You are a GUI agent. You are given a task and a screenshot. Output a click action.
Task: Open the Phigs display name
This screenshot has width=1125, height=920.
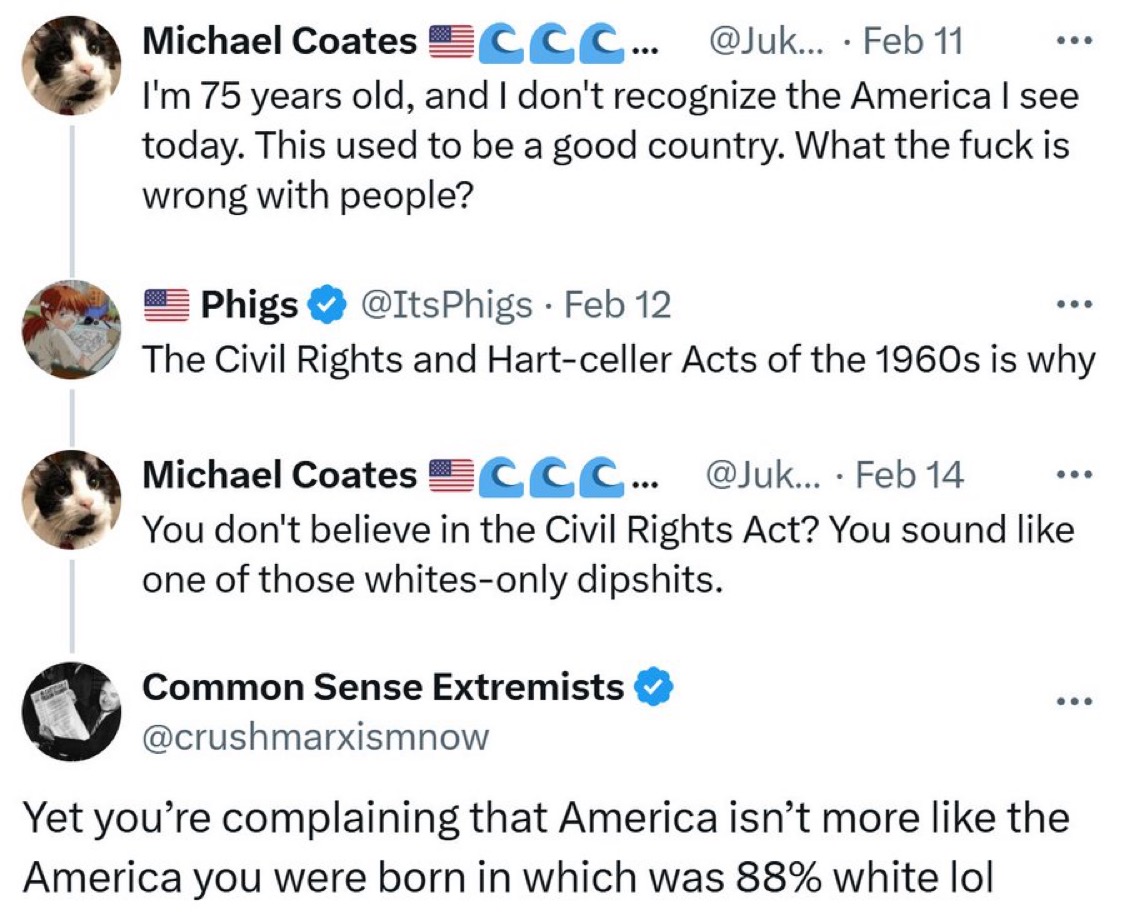[249, 305]
